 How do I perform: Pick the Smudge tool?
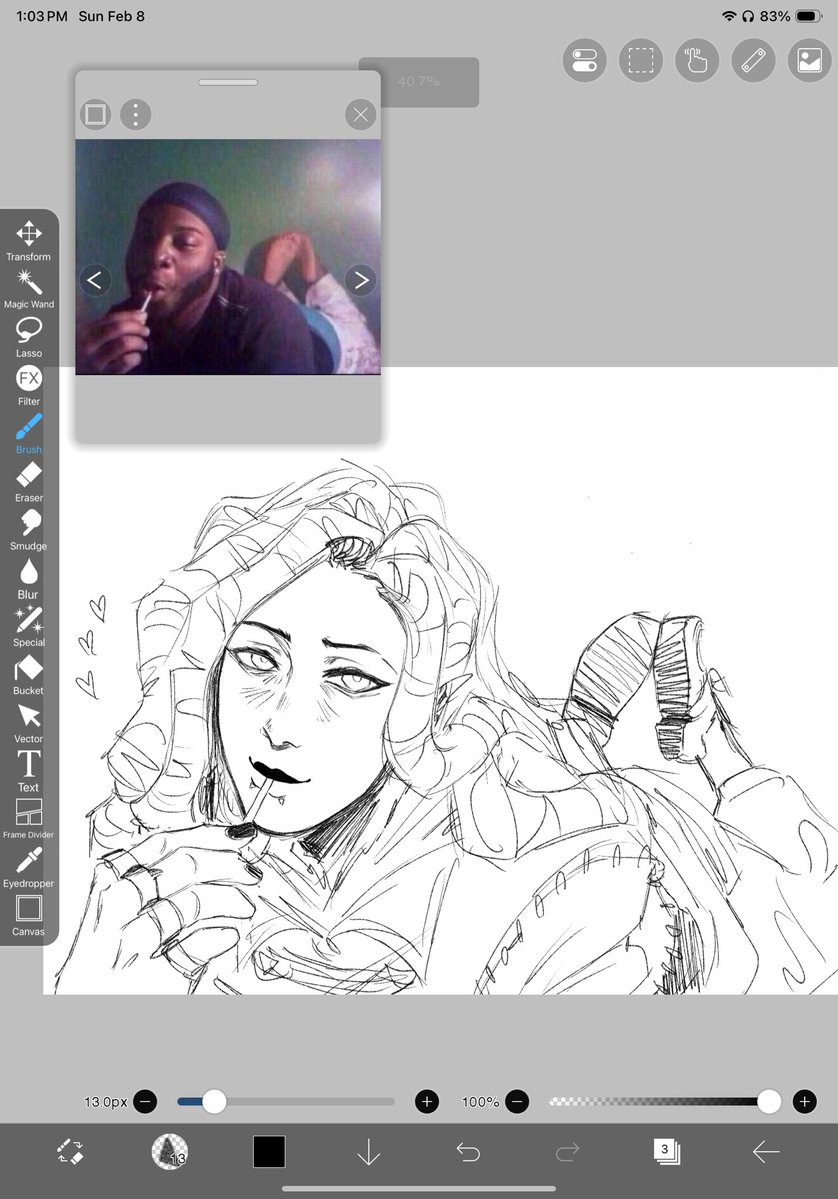(x=28, y=530)
